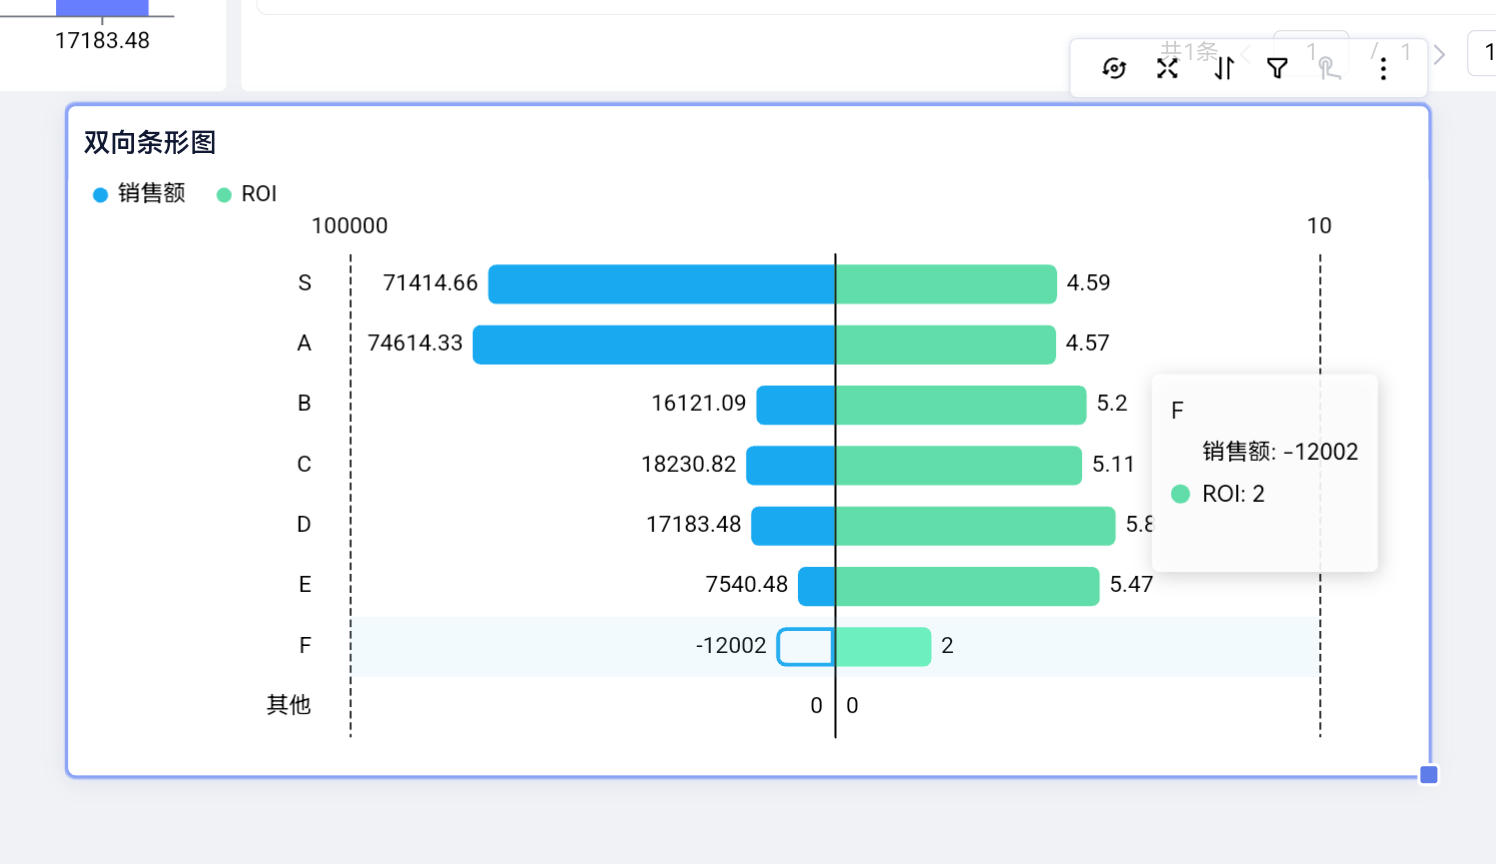The width and height of the screenshot is (1496, 864).
Task: Click the E category axis label
Action: (x=305, y=584)
